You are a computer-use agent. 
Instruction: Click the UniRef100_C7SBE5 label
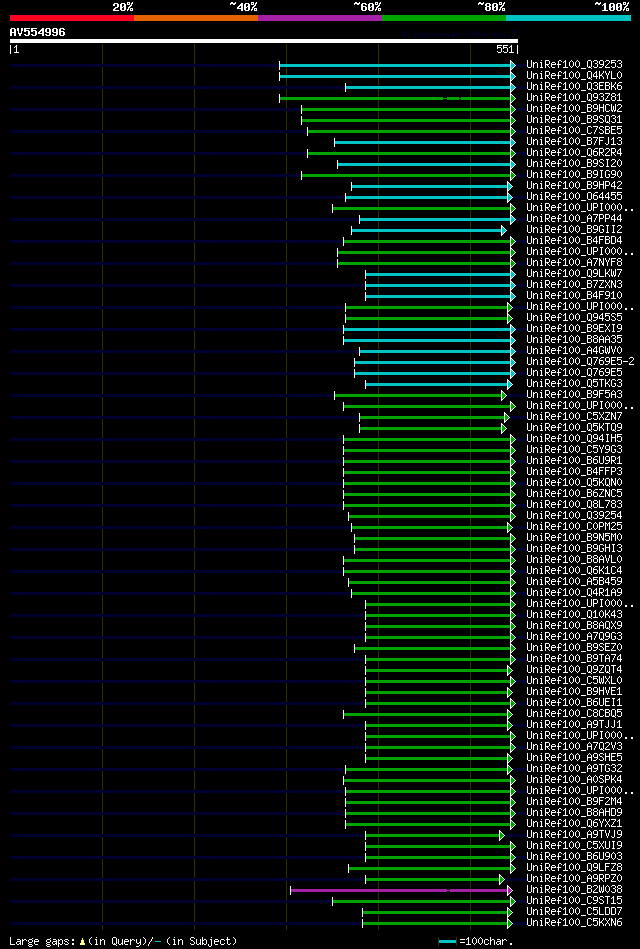click(x=575, y=130)
